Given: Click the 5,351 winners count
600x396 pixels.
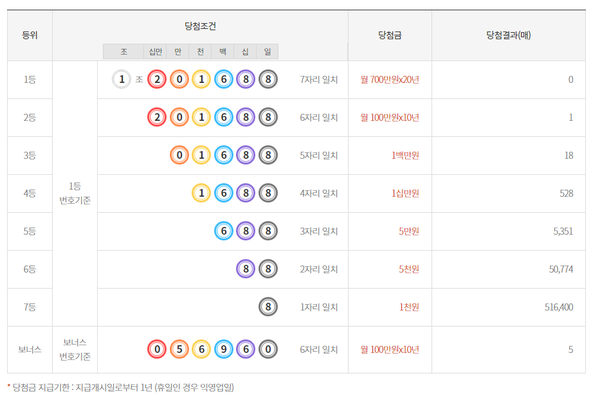Looking at the screenshot, I should (563, 231).
